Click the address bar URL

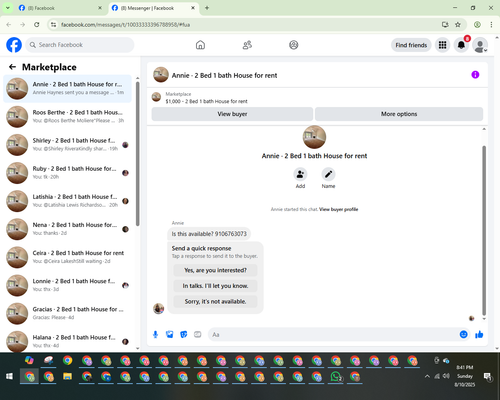point(125,25)
